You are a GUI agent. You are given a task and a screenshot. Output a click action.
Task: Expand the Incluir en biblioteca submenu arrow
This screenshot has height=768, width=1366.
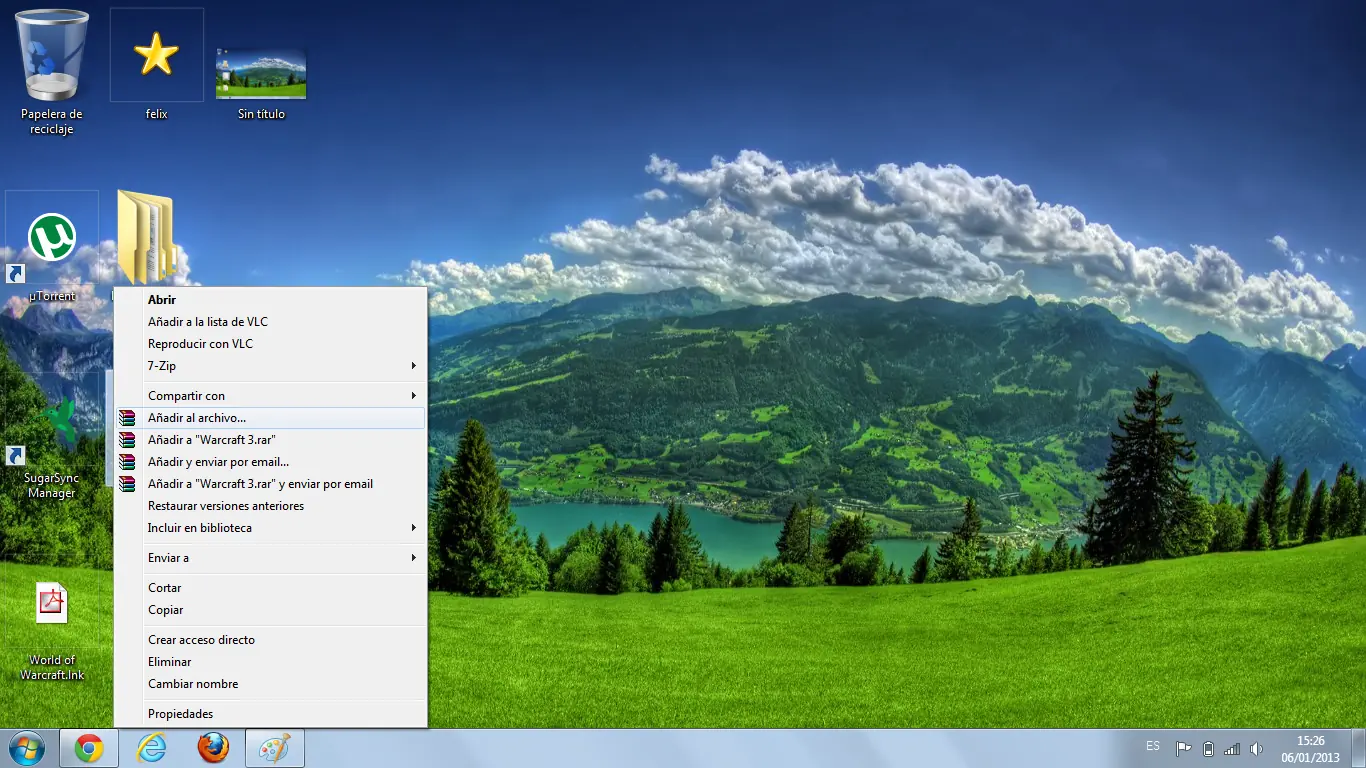click(x=414, y=528)
